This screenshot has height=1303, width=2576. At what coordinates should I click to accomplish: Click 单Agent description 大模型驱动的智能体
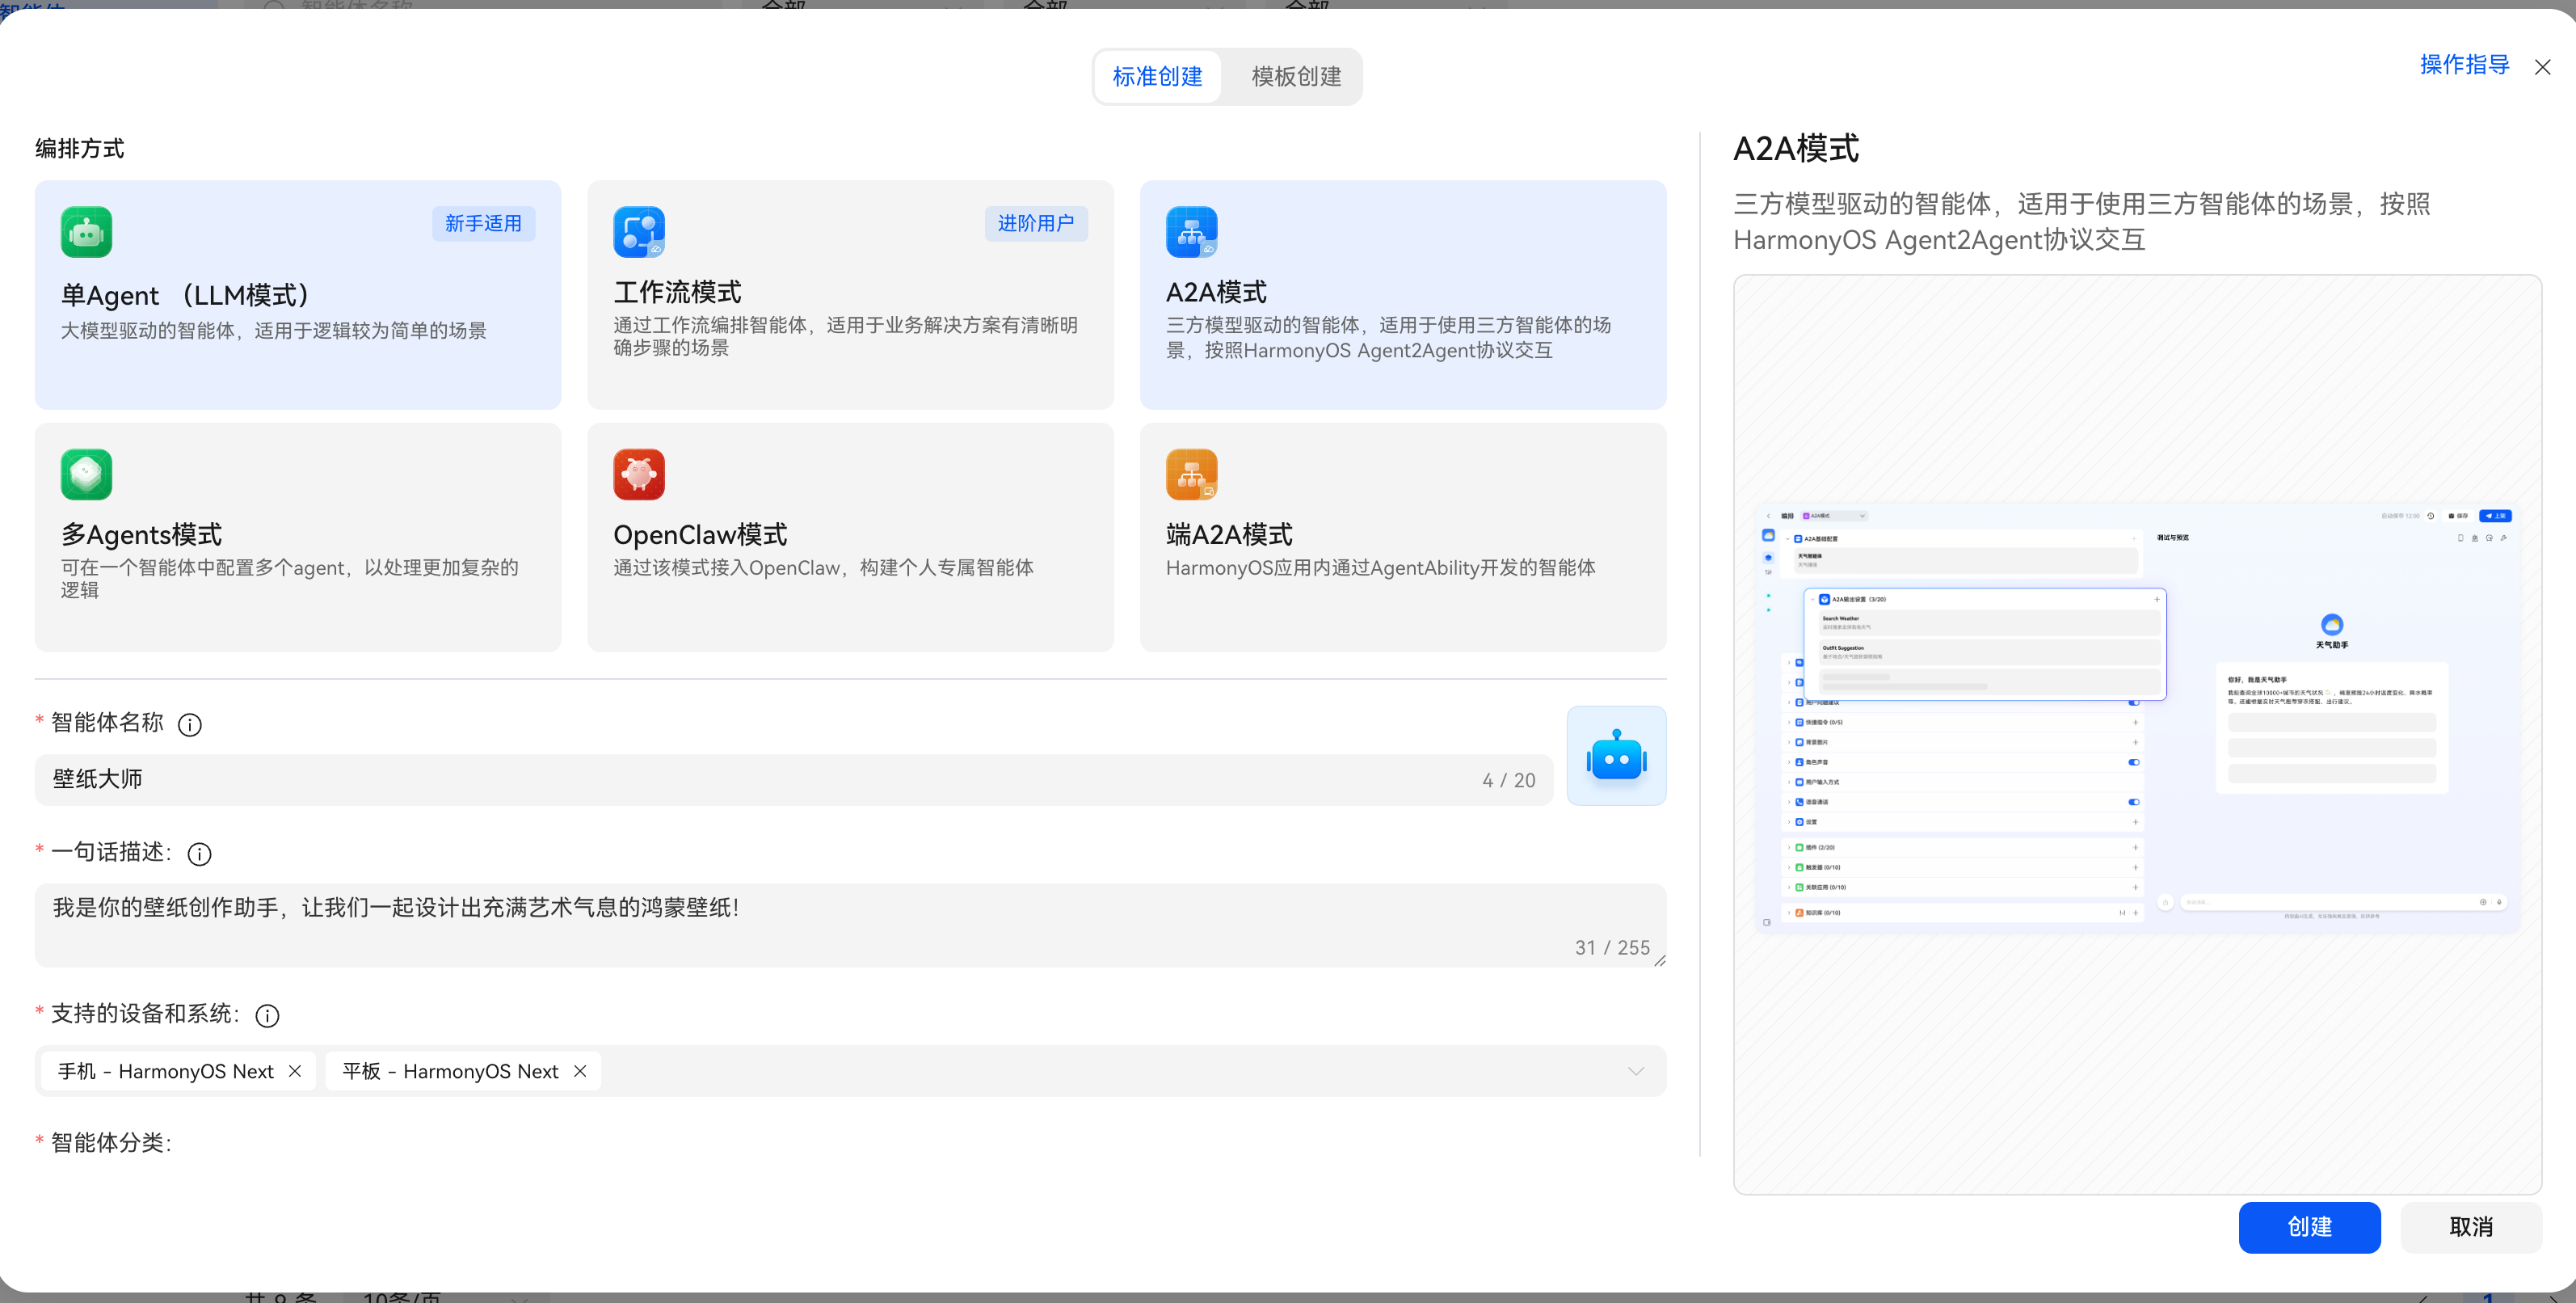pyautogui.click(x=273, y=330)
